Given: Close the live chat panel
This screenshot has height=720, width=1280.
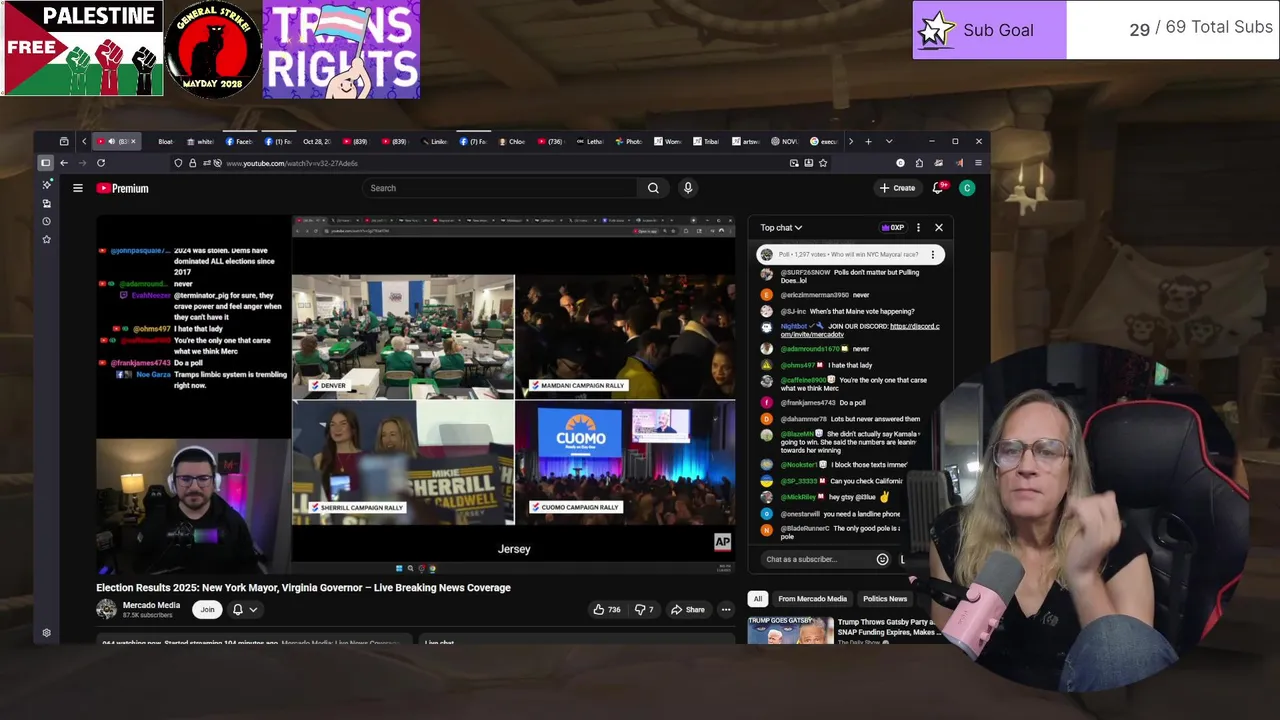Looking at the screenshot, I should [939, 228].
